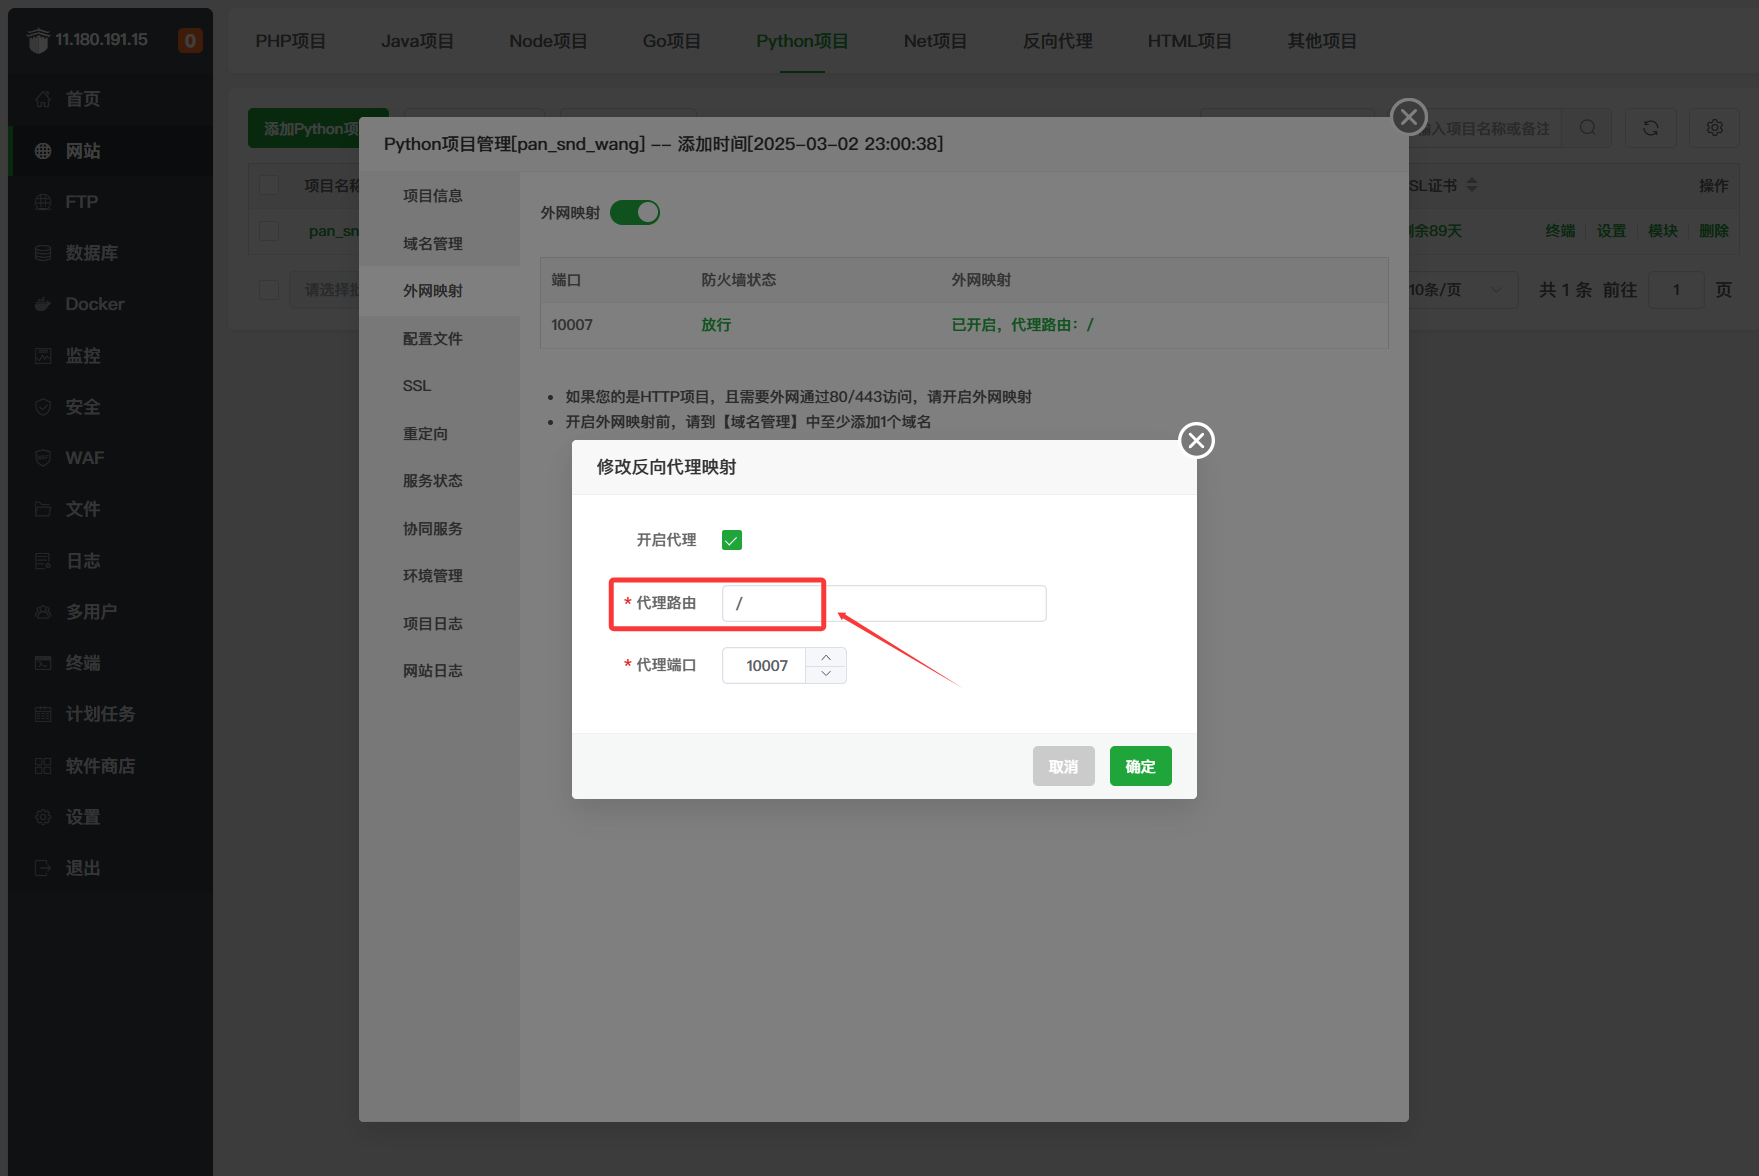Select the 网站 globe icon in sidebar
Viewport: 1759px width, 1176px height.
pos(43,151)
